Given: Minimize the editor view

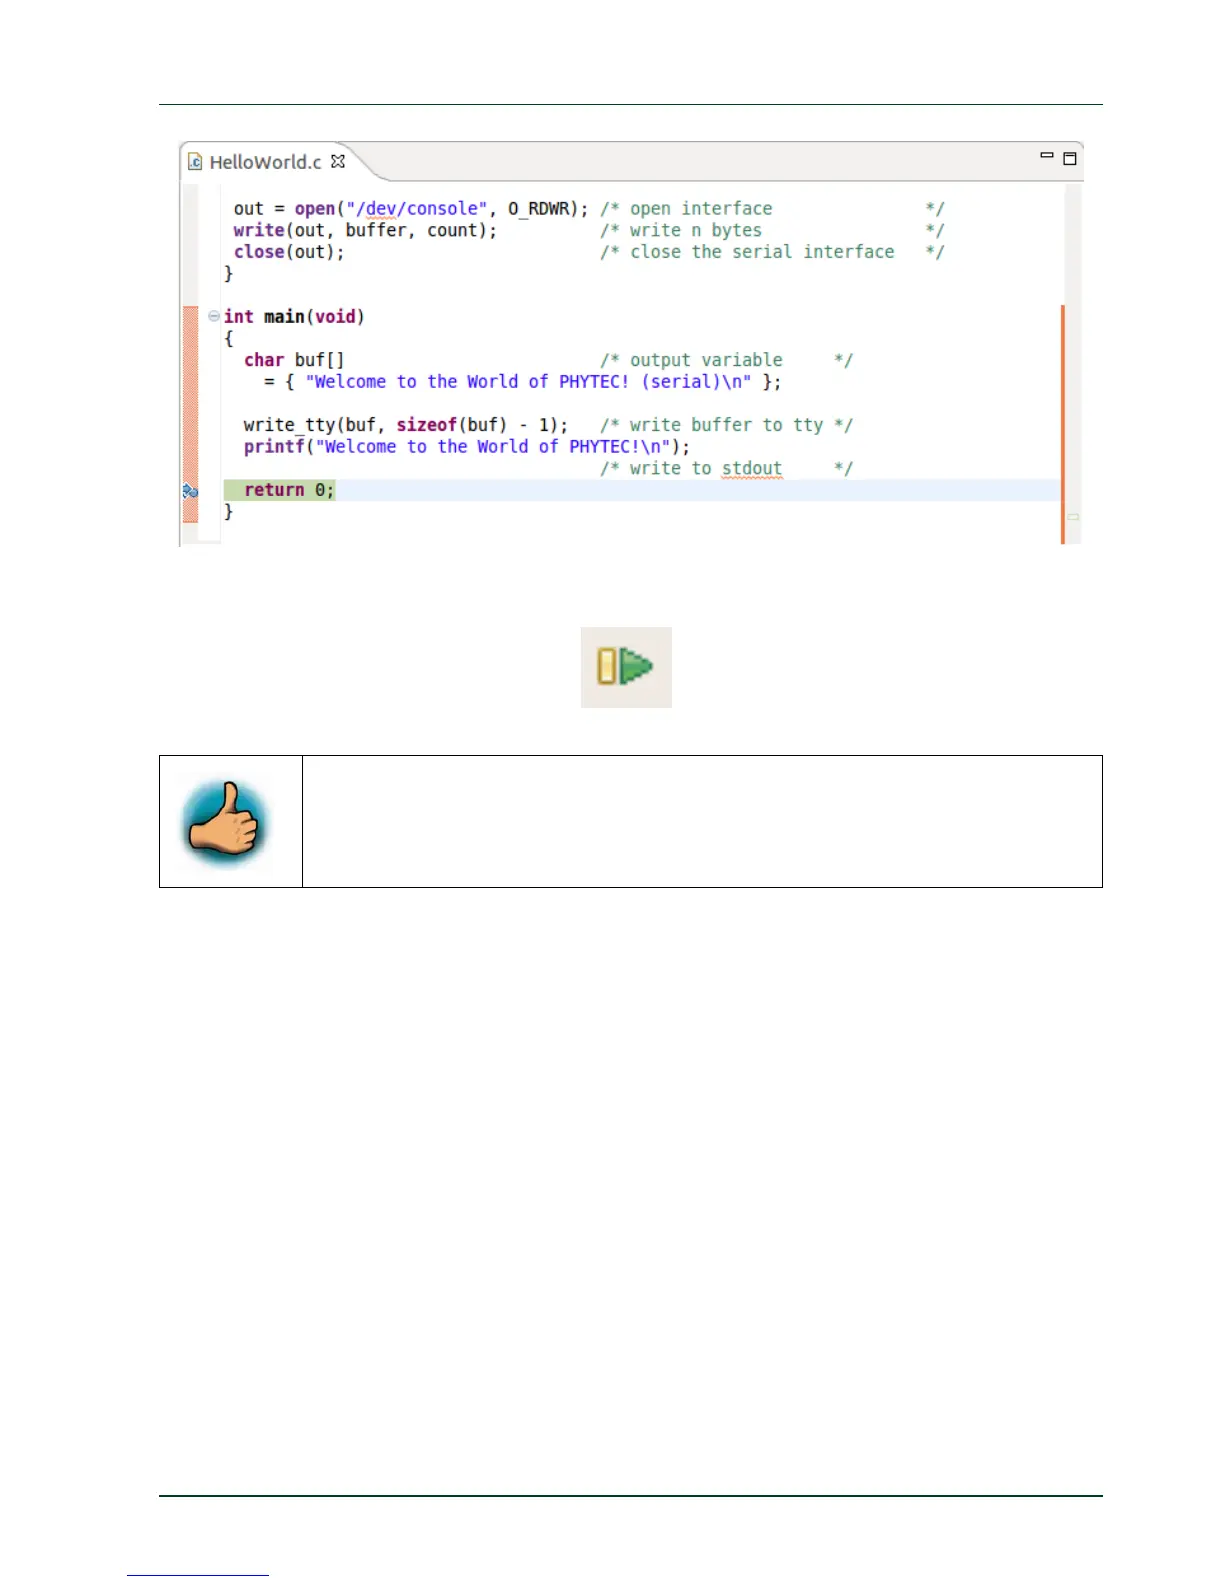Looking at the screenshot, I should click(1047, 156).
